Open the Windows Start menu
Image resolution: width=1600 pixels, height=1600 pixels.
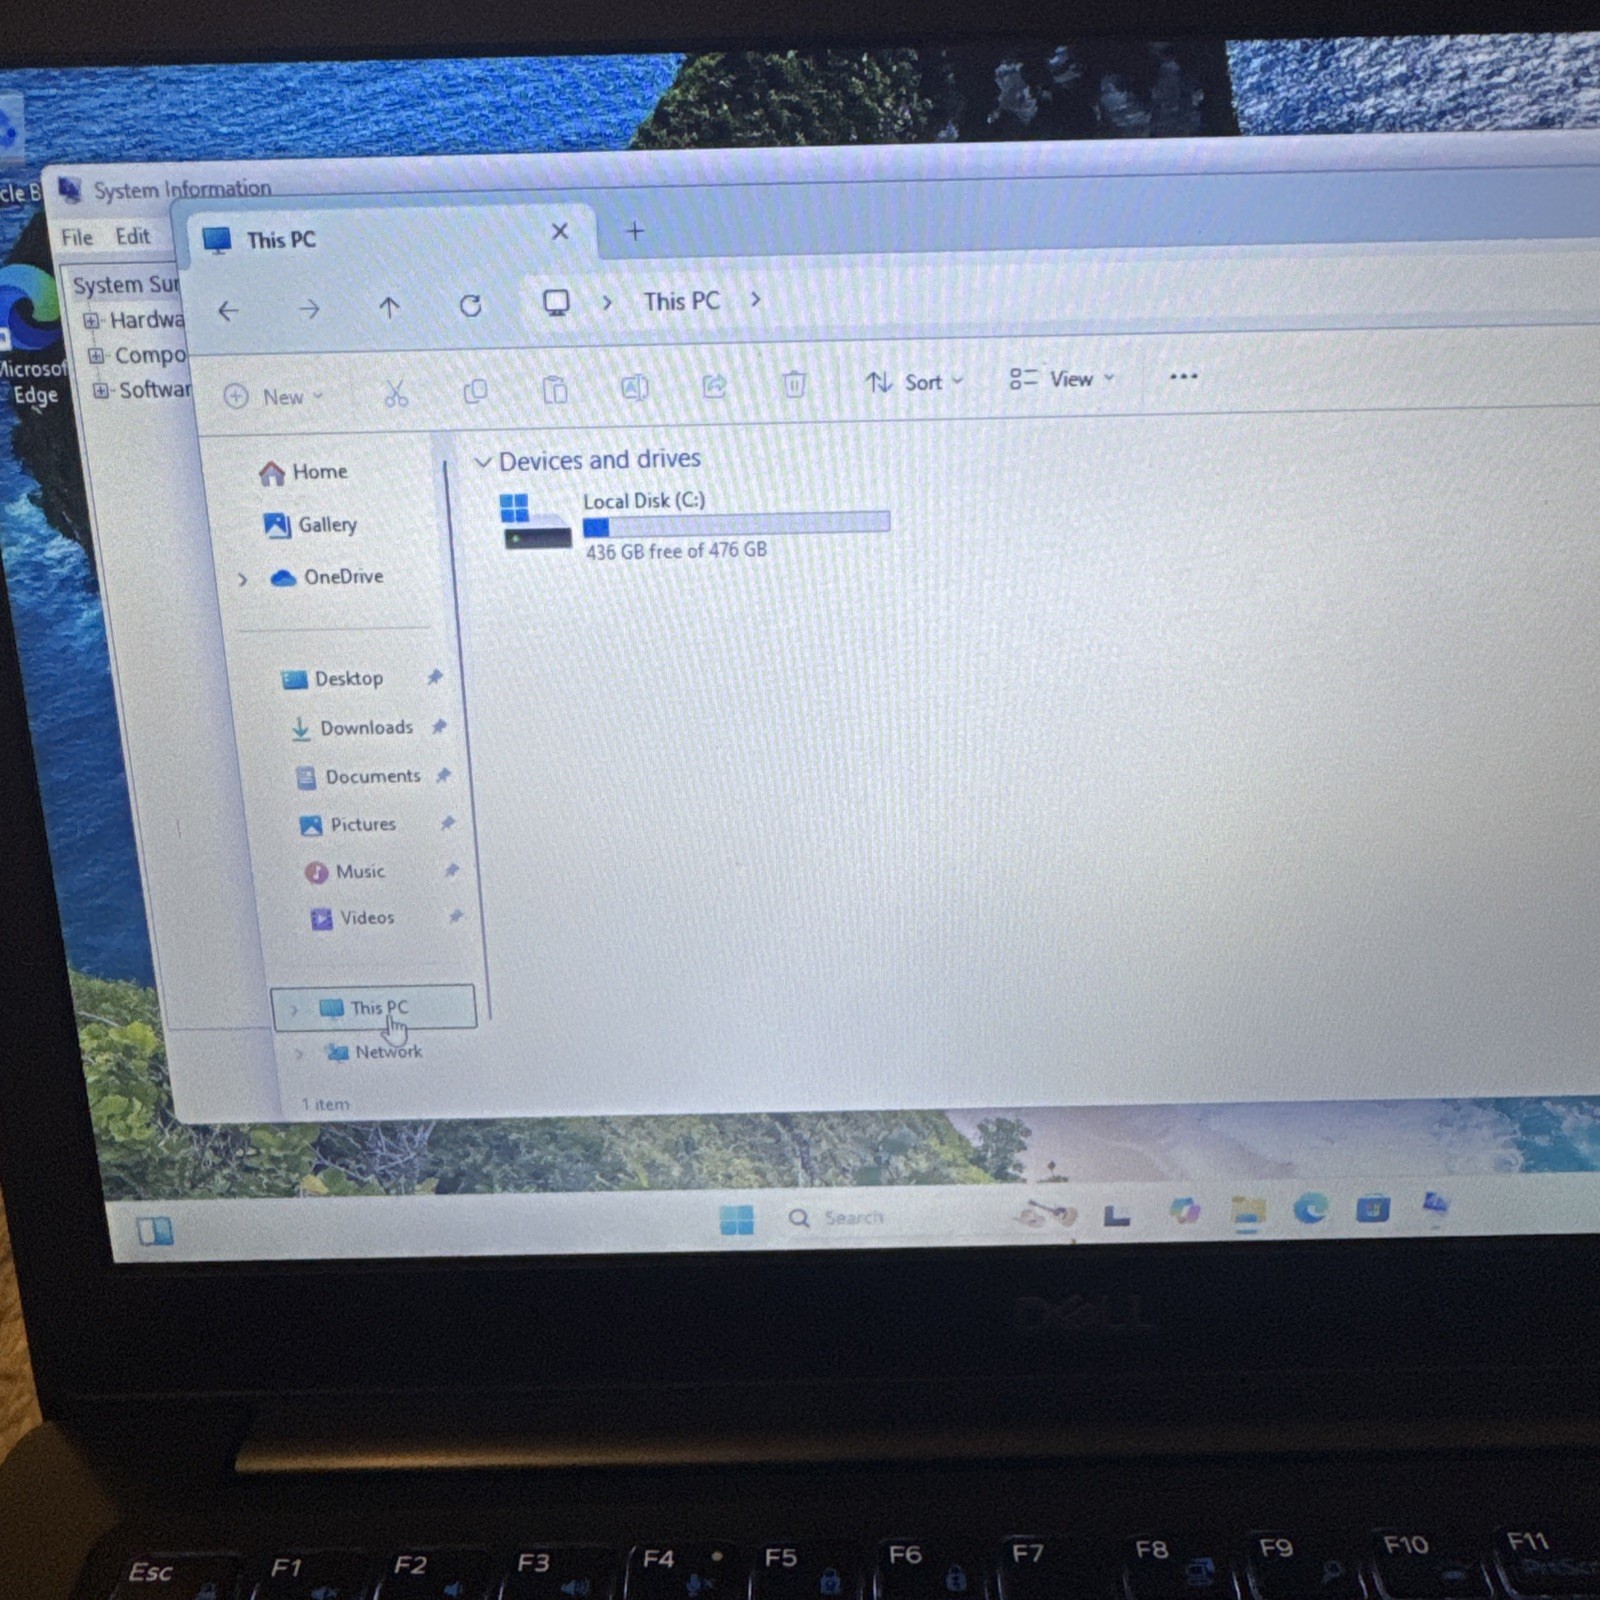point(737,1220)
